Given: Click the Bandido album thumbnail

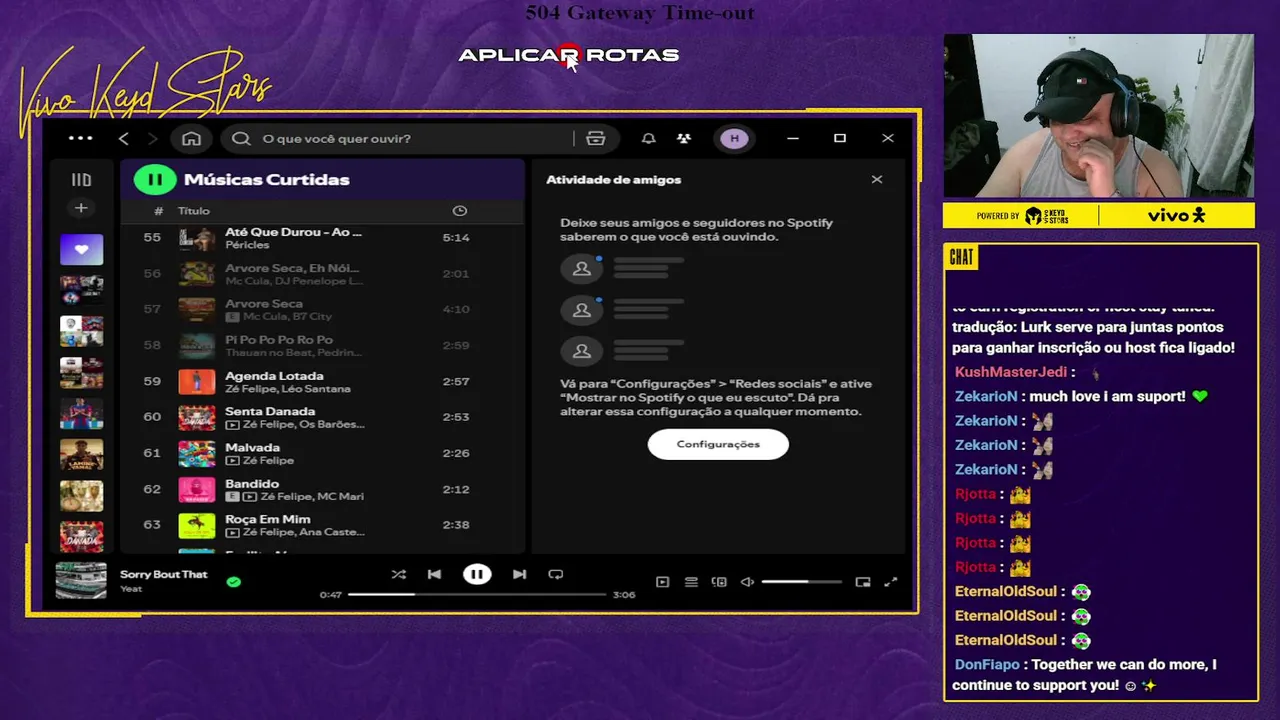Looking at the screenshot, I should click(x=197, y=489).
